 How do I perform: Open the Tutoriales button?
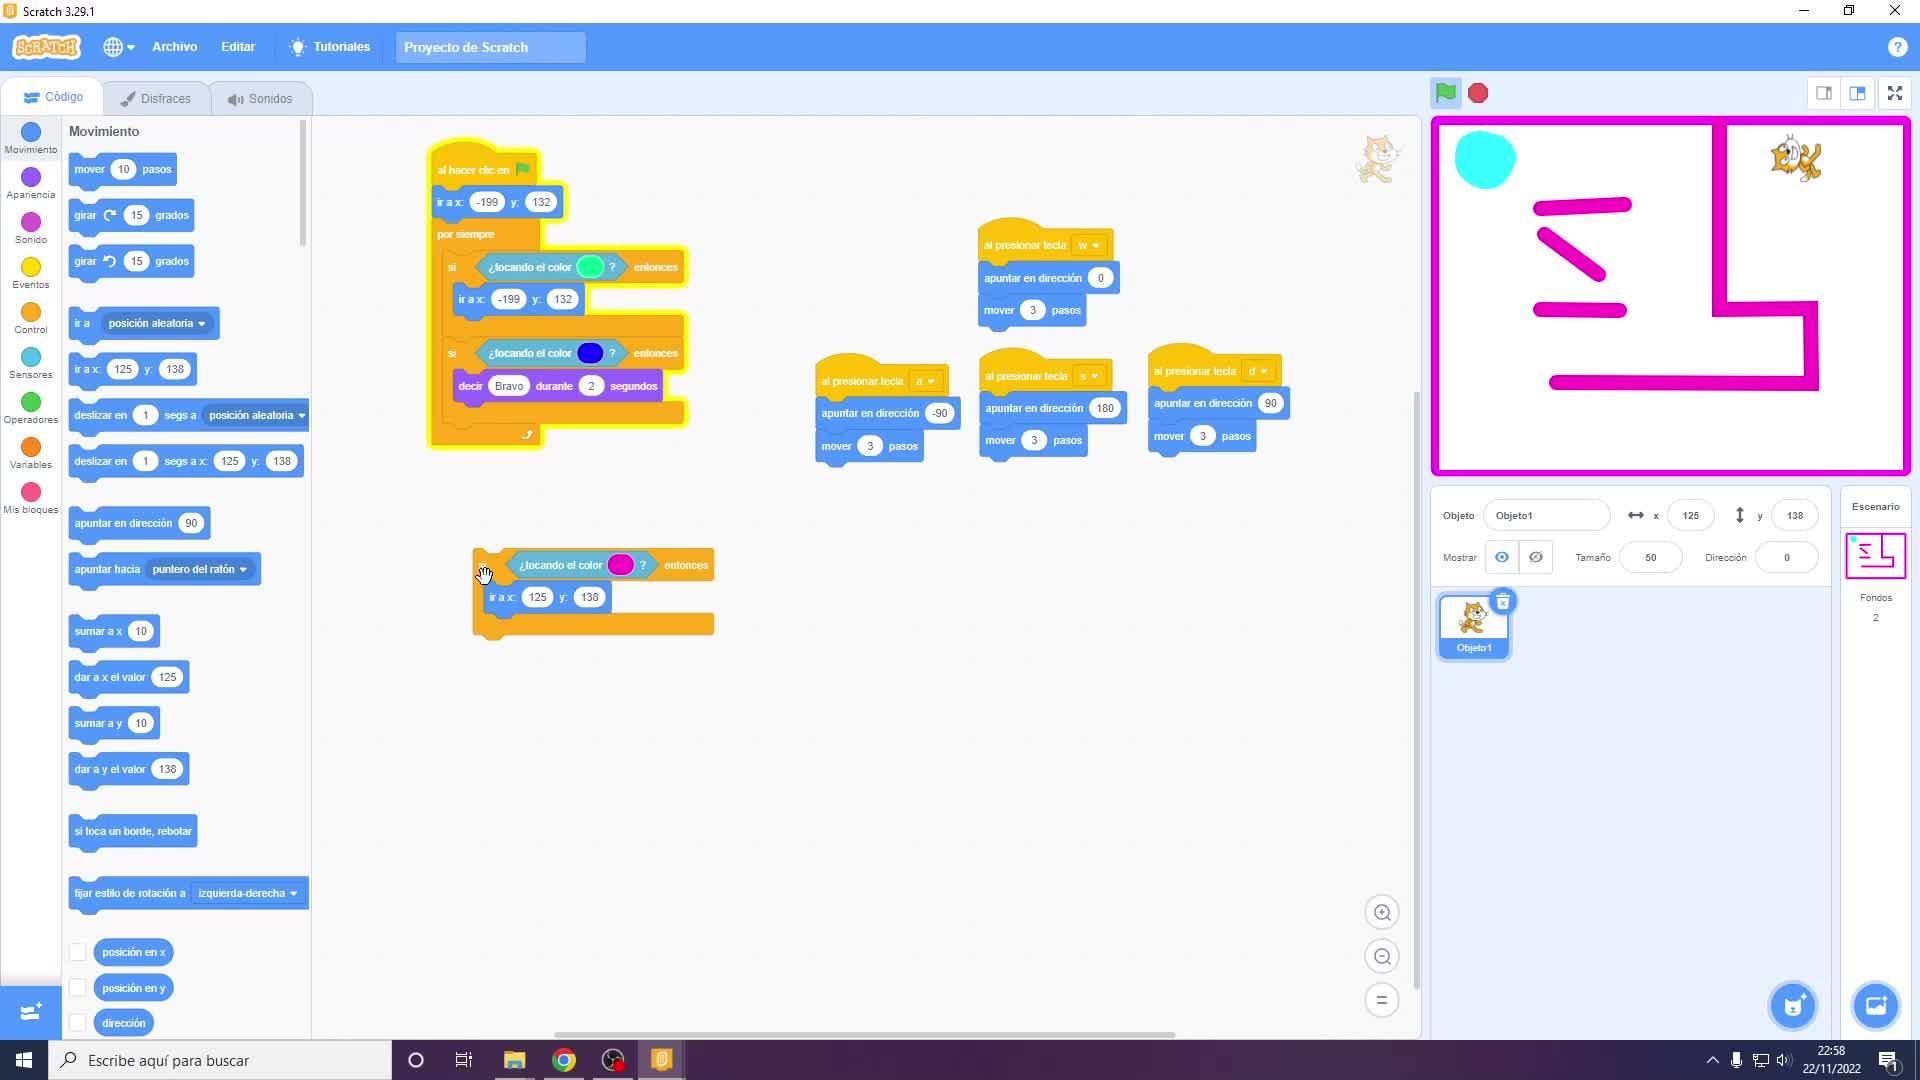coord(330,47)
